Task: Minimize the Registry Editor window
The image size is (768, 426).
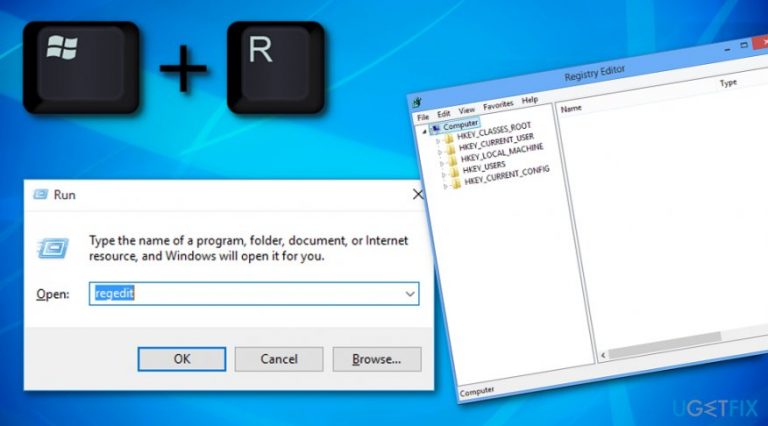Action: [x=727, y=49]
